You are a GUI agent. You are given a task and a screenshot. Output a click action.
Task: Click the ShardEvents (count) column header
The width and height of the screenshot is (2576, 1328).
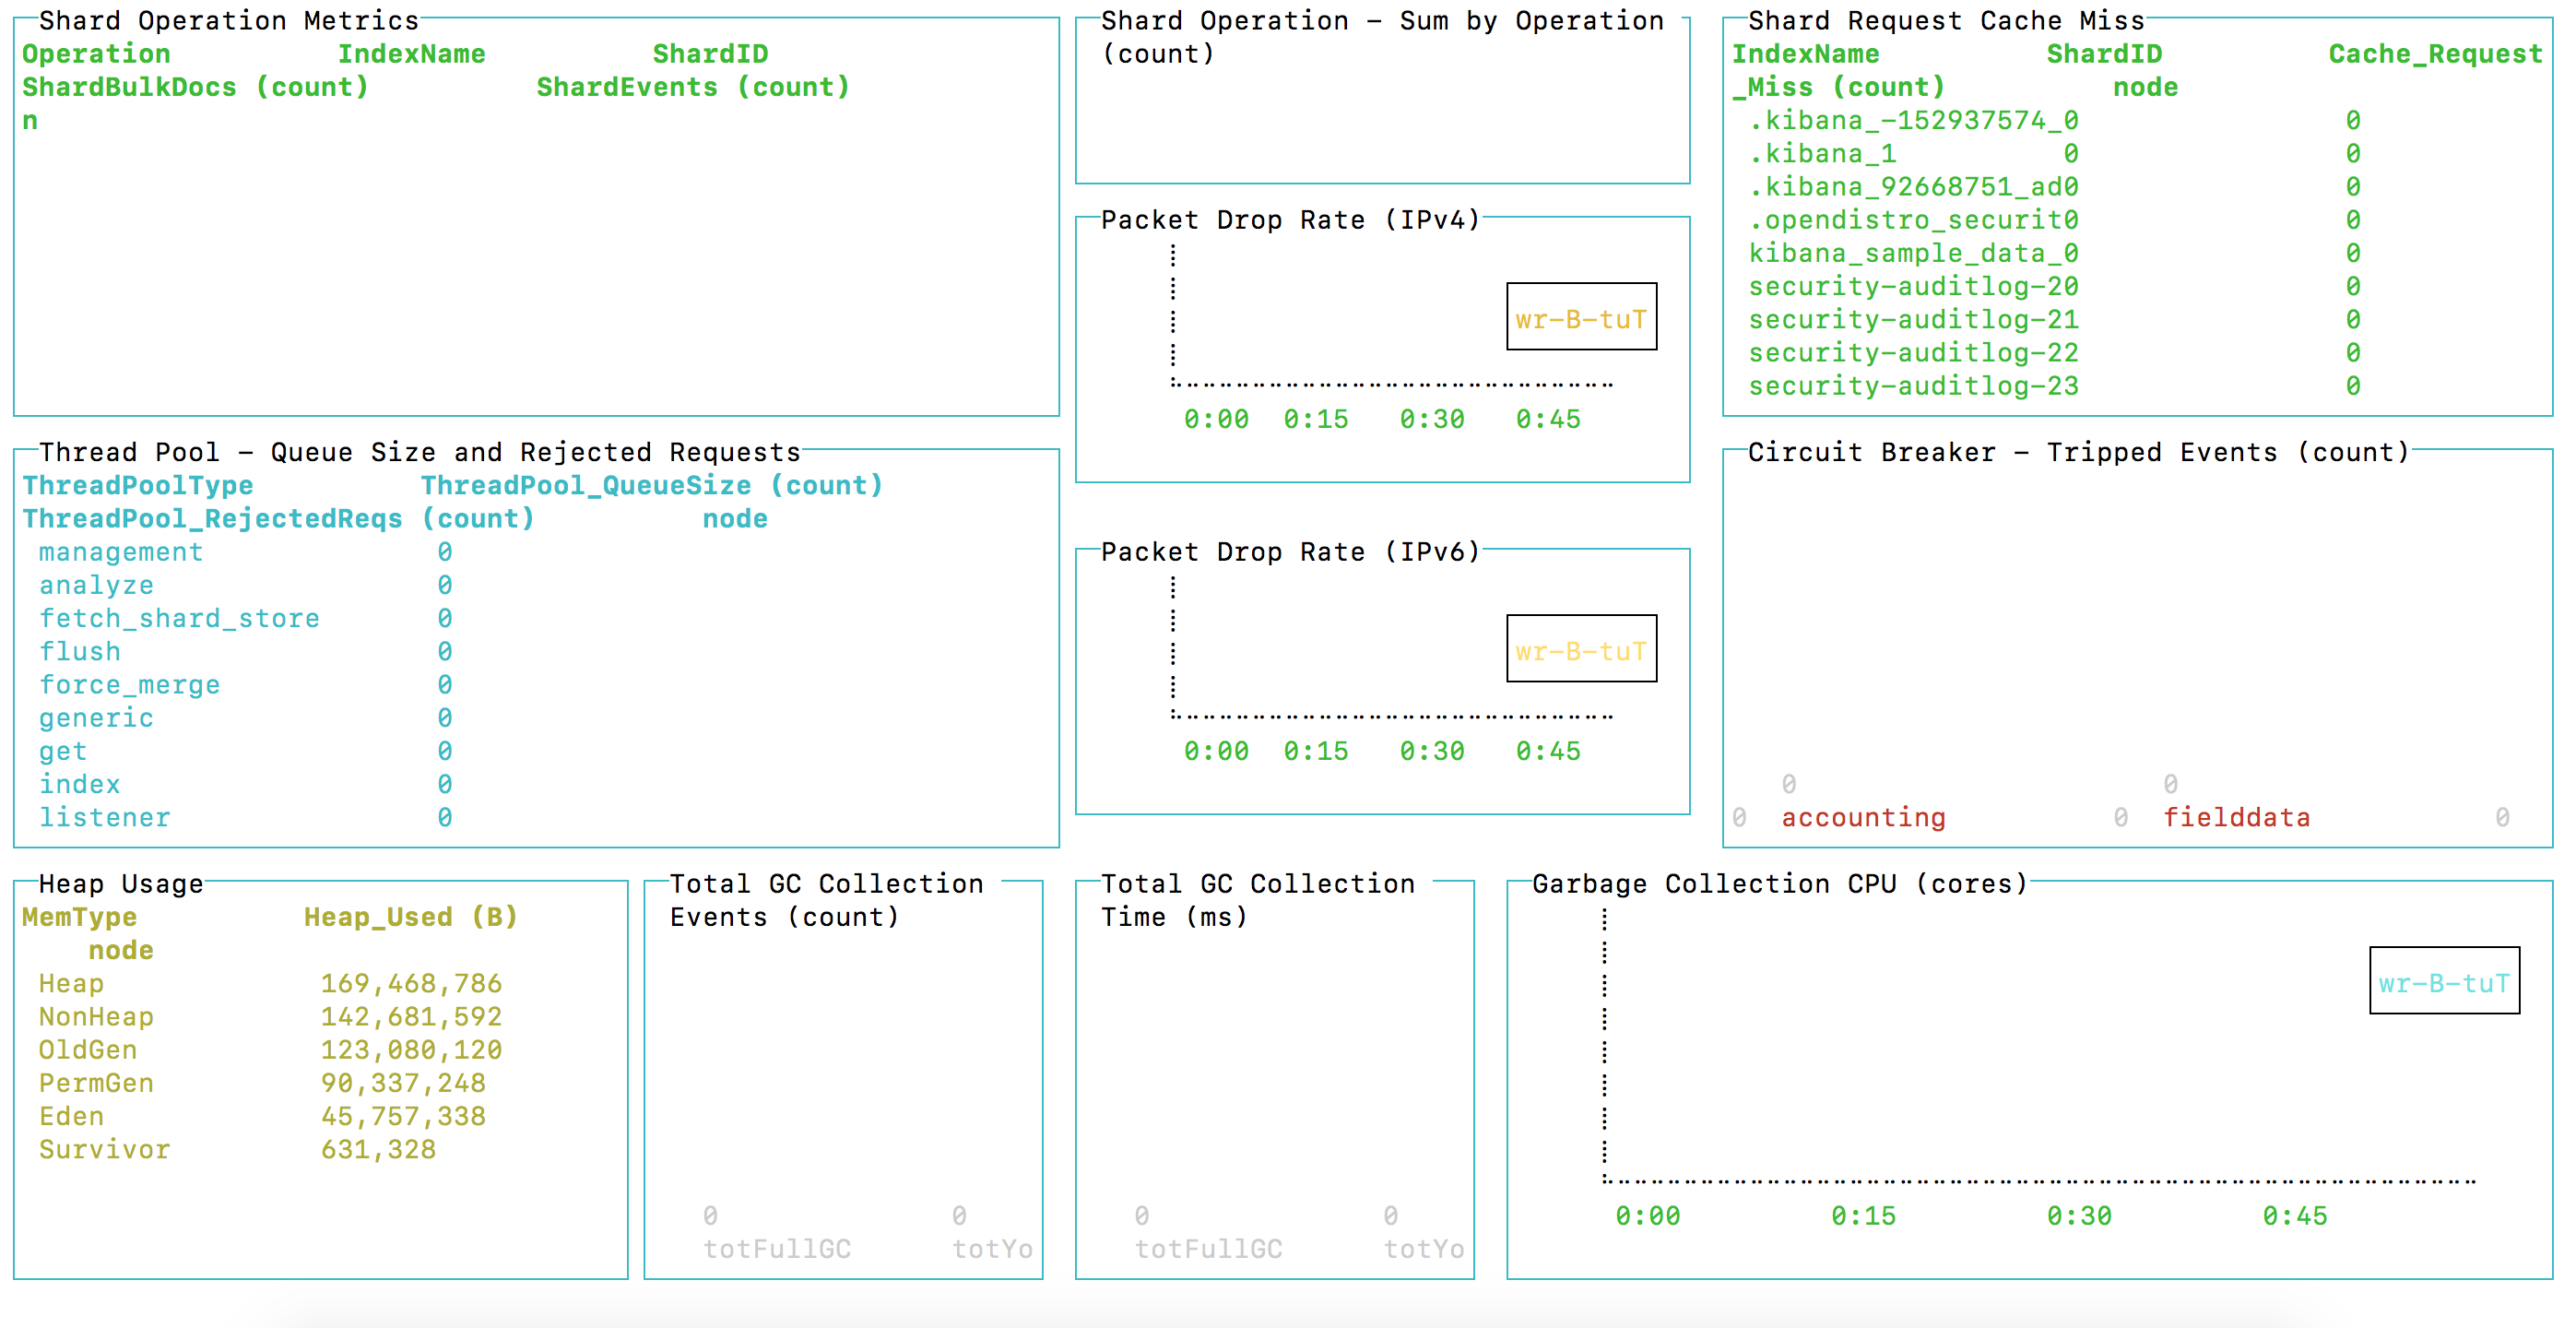coord(693,87)
